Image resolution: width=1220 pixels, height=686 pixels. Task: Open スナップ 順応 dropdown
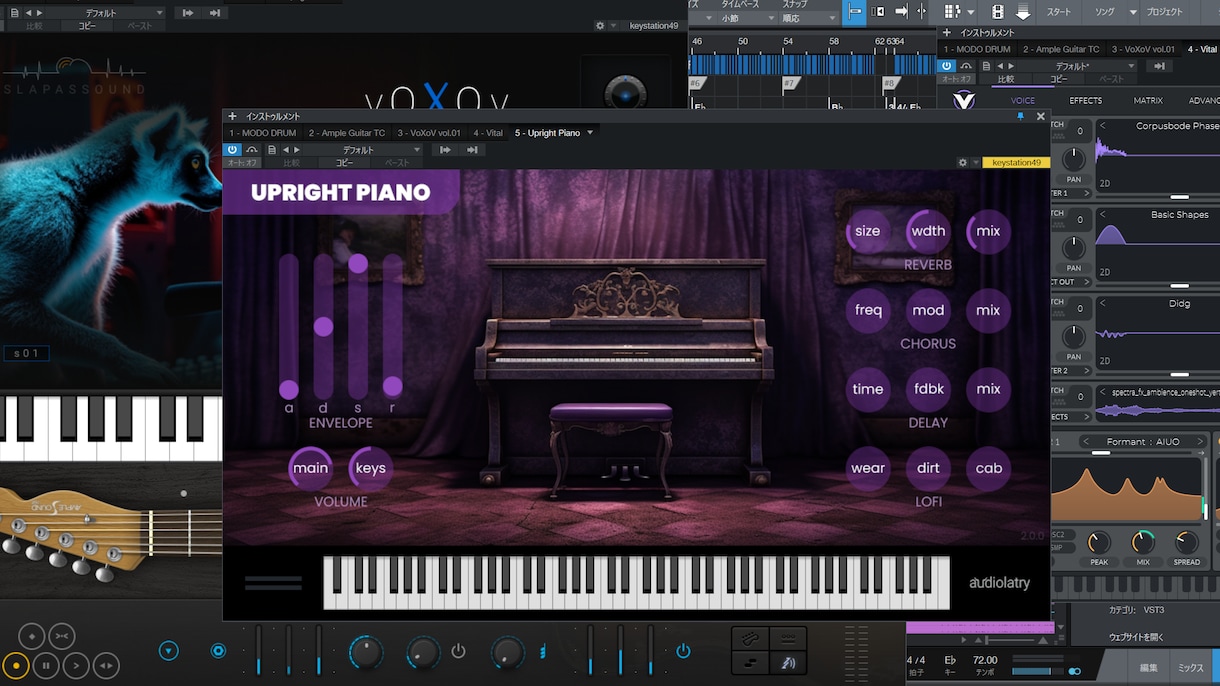(x=808, y=18)
